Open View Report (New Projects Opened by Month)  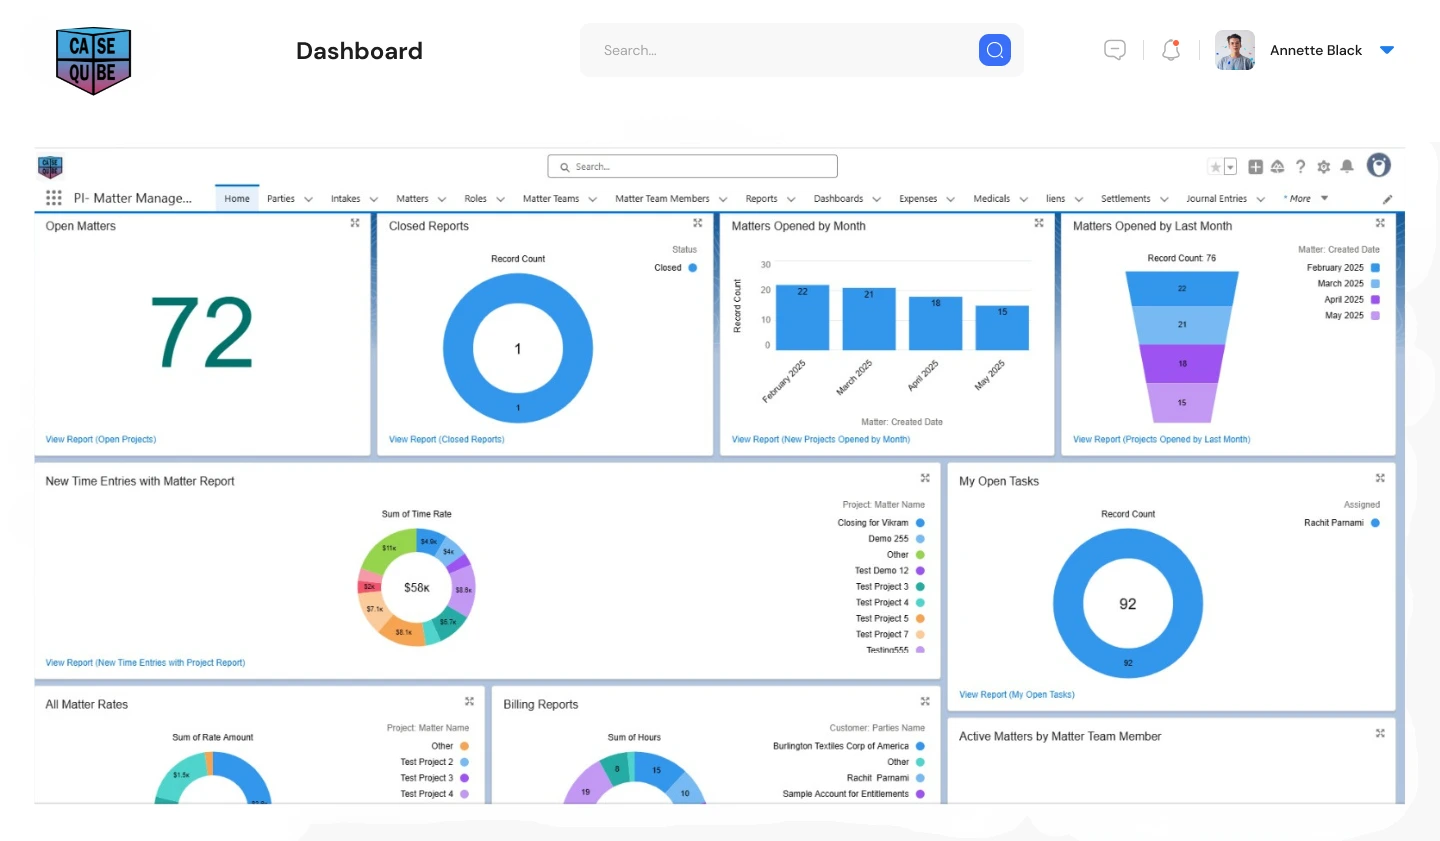pos(821,439)
